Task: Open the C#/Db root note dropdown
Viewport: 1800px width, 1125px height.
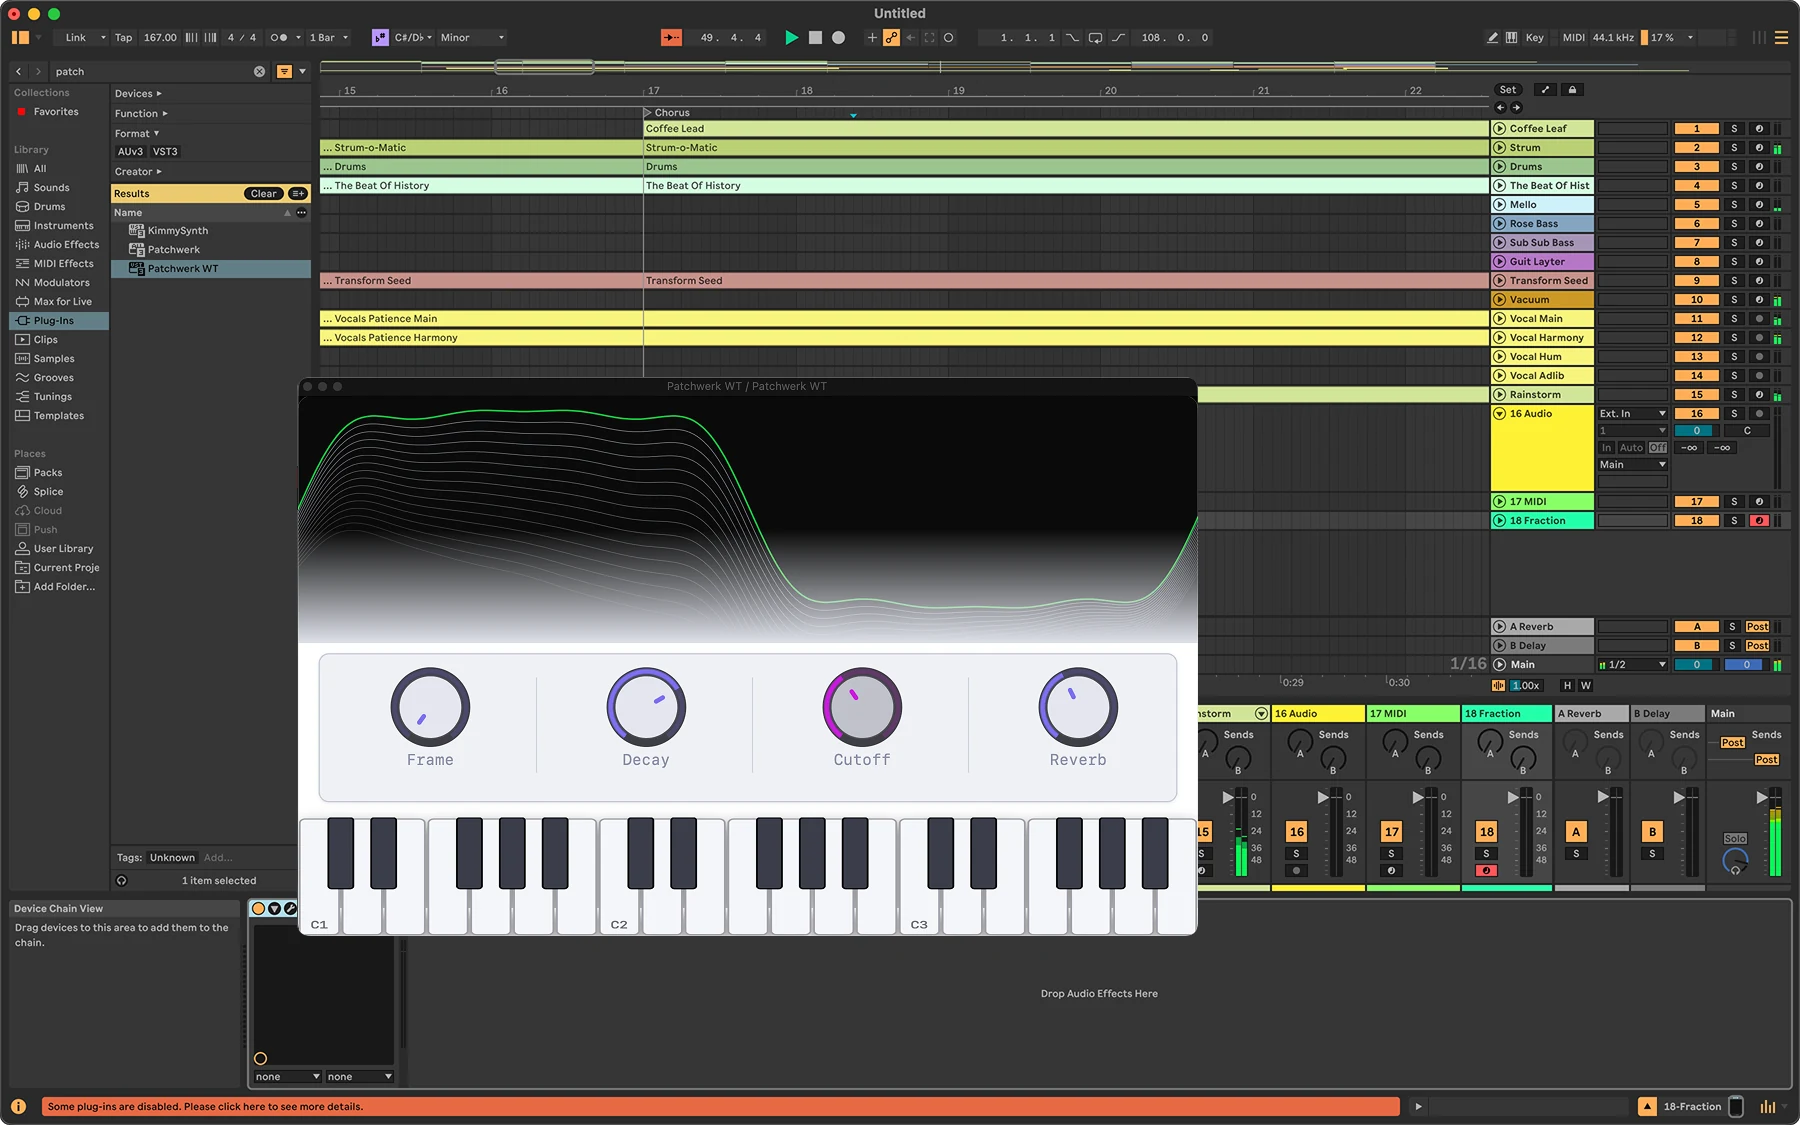Action: tap(414, 38)
